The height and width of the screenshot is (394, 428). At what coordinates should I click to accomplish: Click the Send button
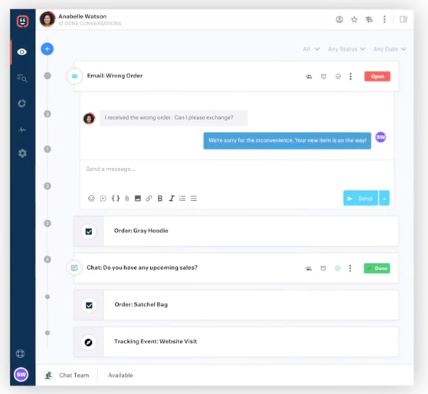pos(360,198)
